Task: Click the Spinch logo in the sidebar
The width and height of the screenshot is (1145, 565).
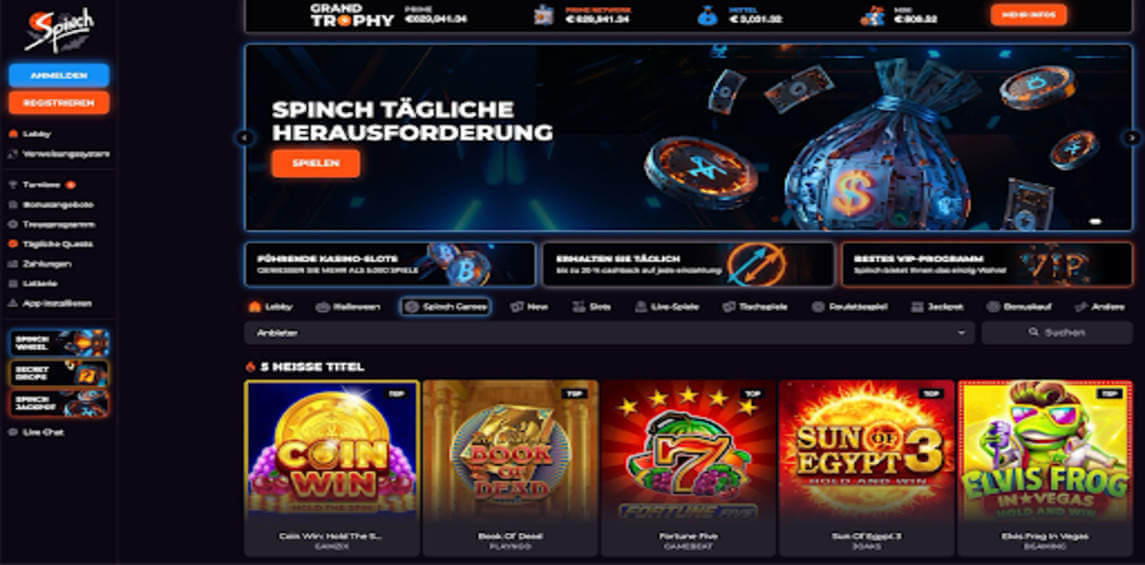Action: click(x=58, y=31)
